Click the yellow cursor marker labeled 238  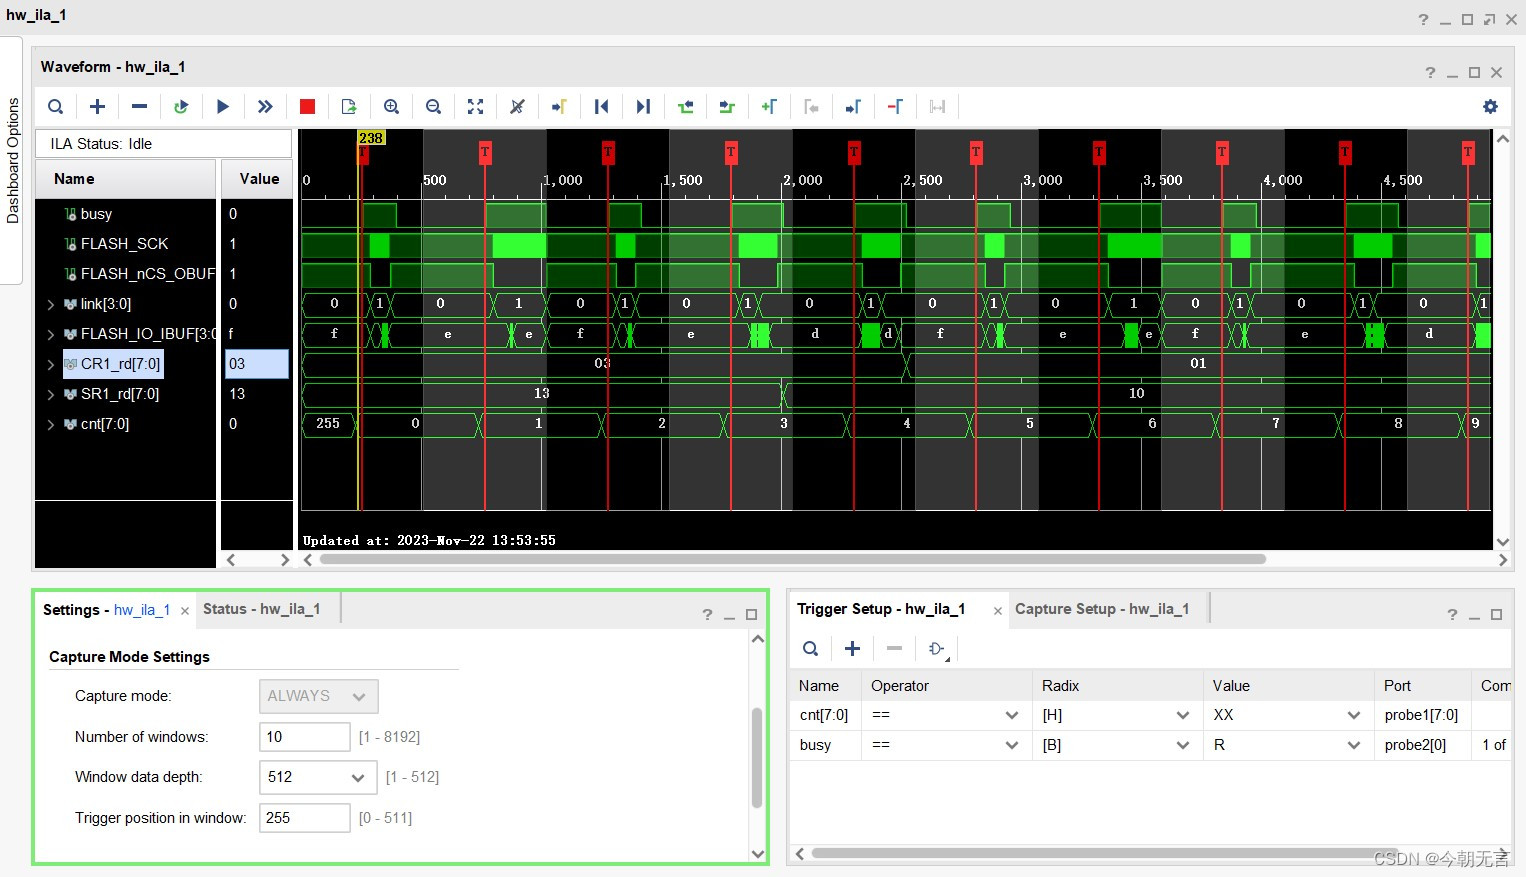(x=371, y=138)
